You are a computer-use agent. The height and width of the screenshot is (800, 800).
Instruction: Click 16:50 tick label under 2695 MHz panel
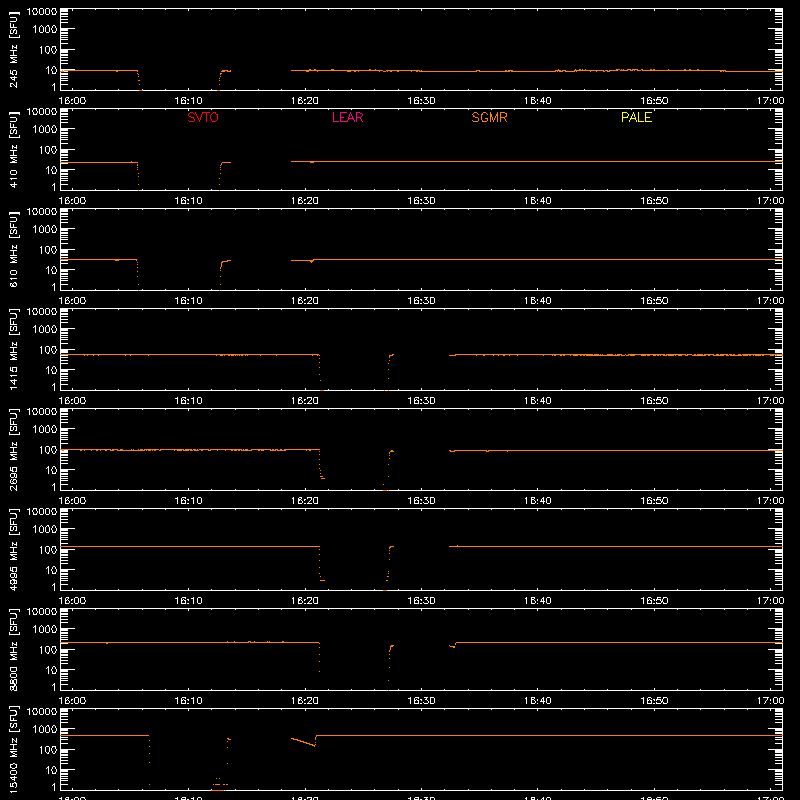click(654, 501)
